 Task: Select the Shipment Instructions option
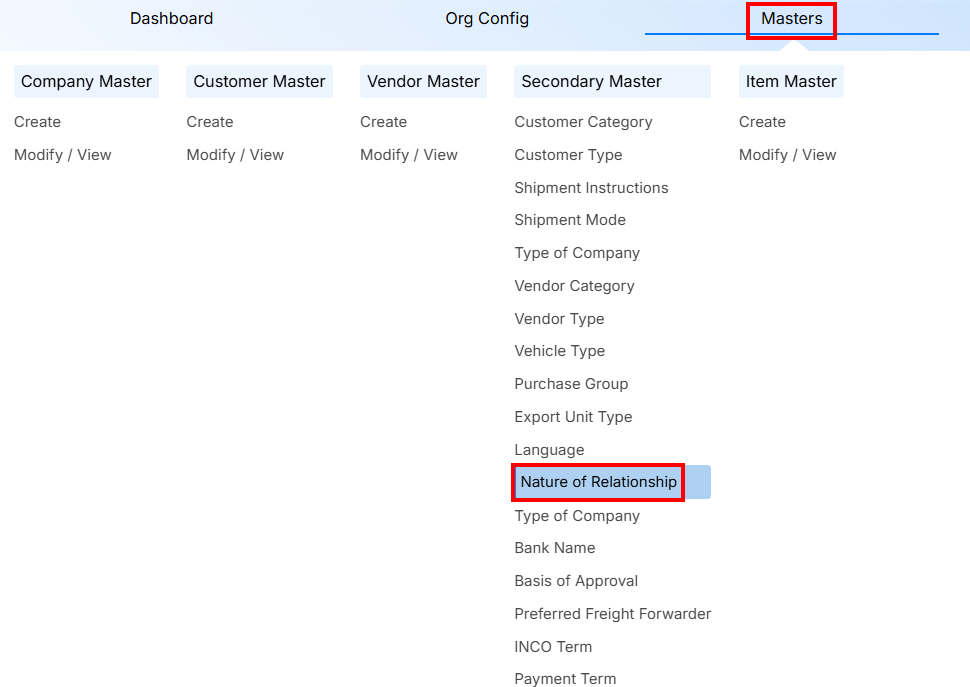[x=591, y=188]
